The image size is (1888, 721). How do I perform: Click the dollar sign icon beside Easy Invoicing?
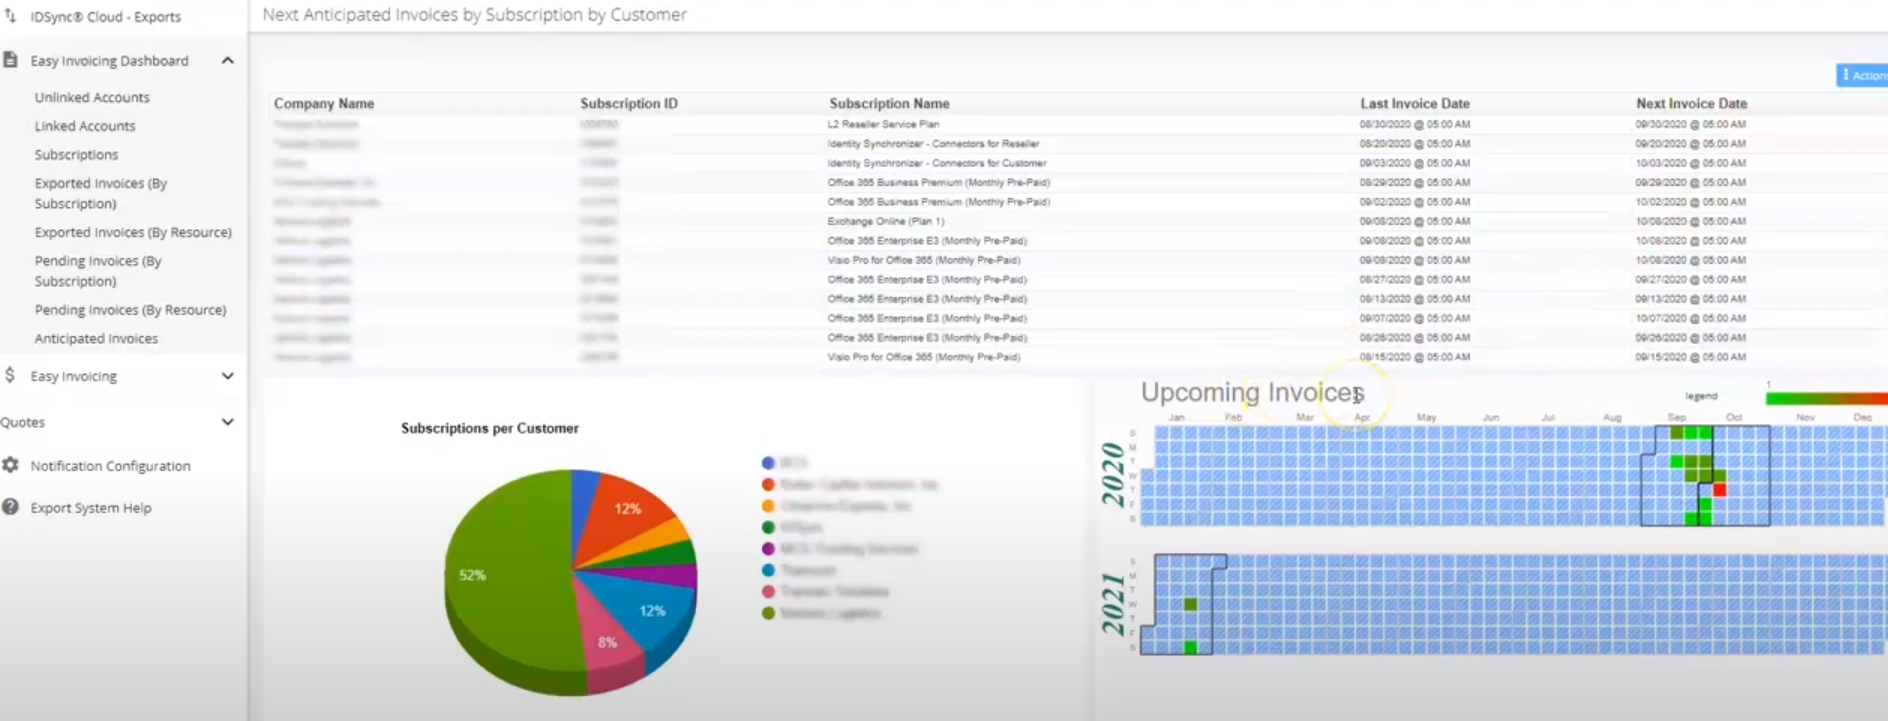pos(10,375)
